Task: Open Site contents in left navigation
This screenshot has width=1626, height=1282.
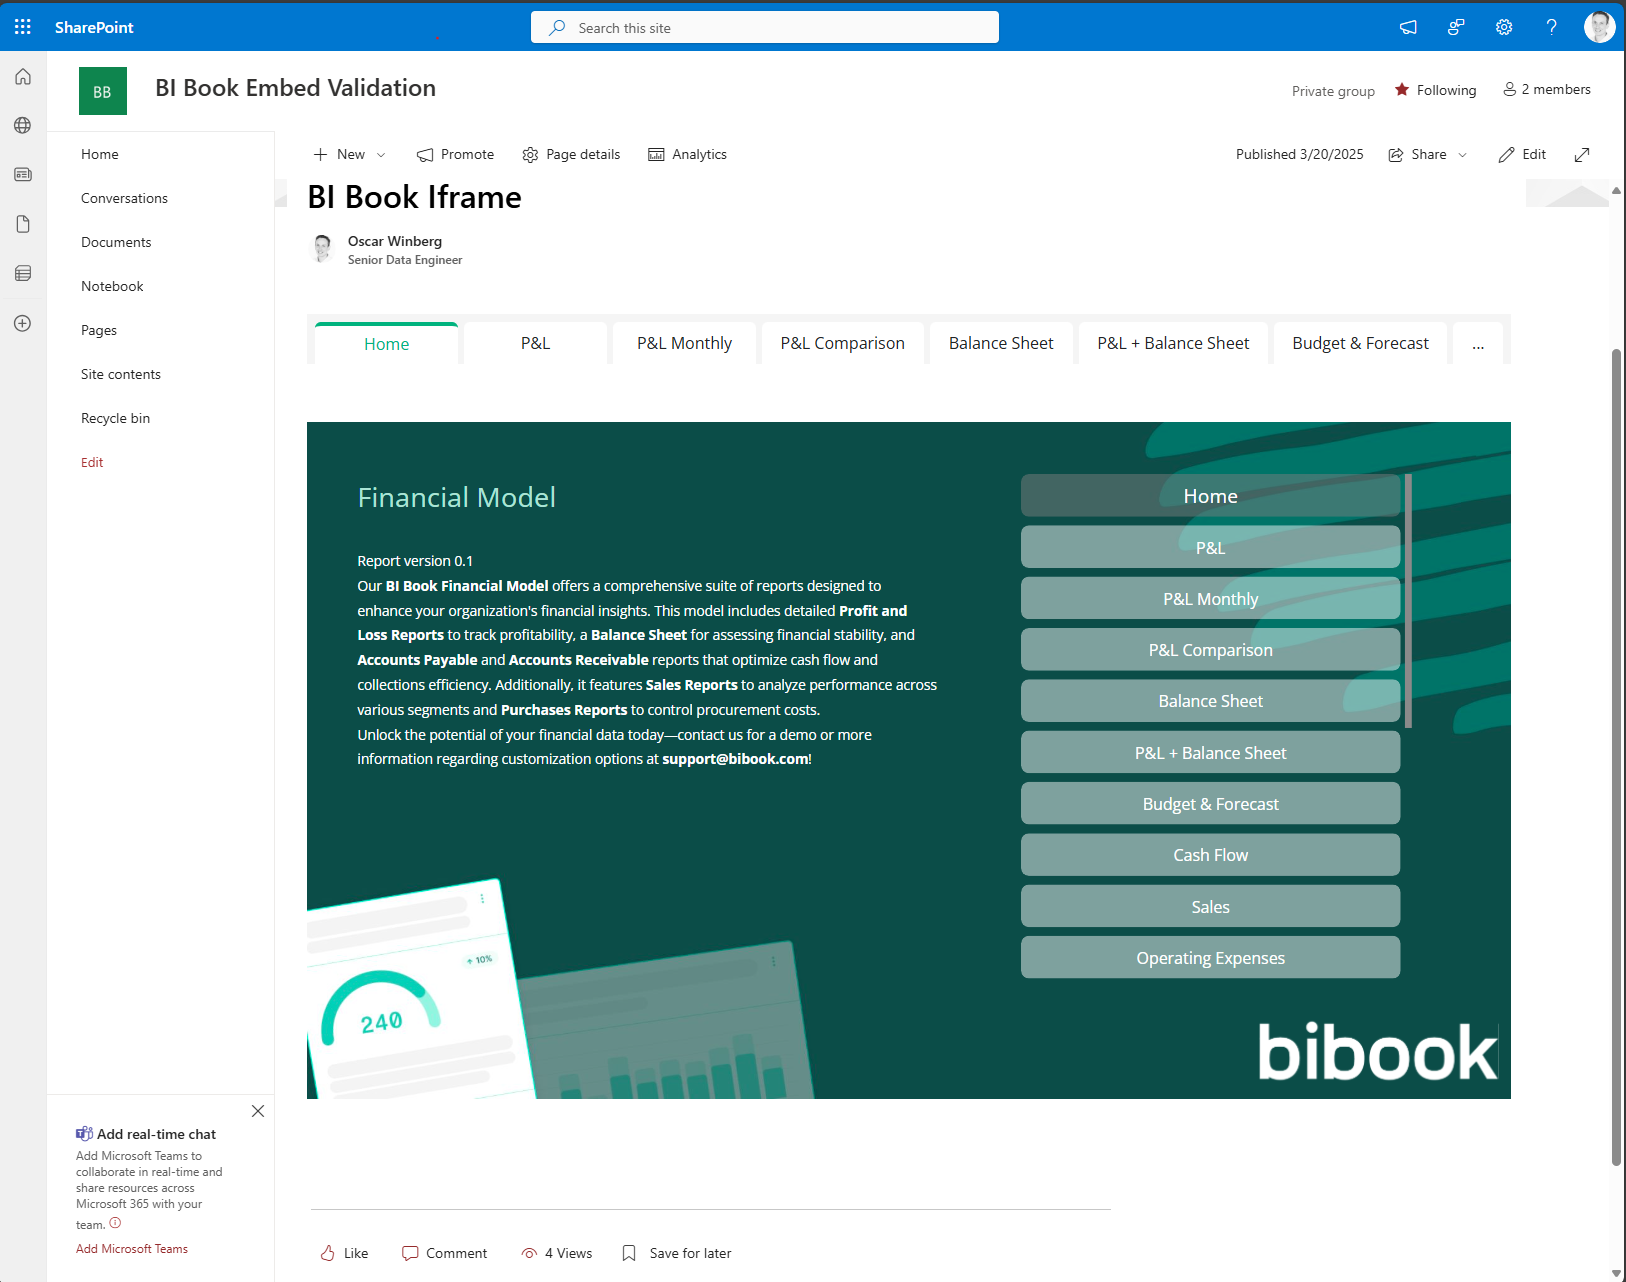Action: tap(121, 374)
